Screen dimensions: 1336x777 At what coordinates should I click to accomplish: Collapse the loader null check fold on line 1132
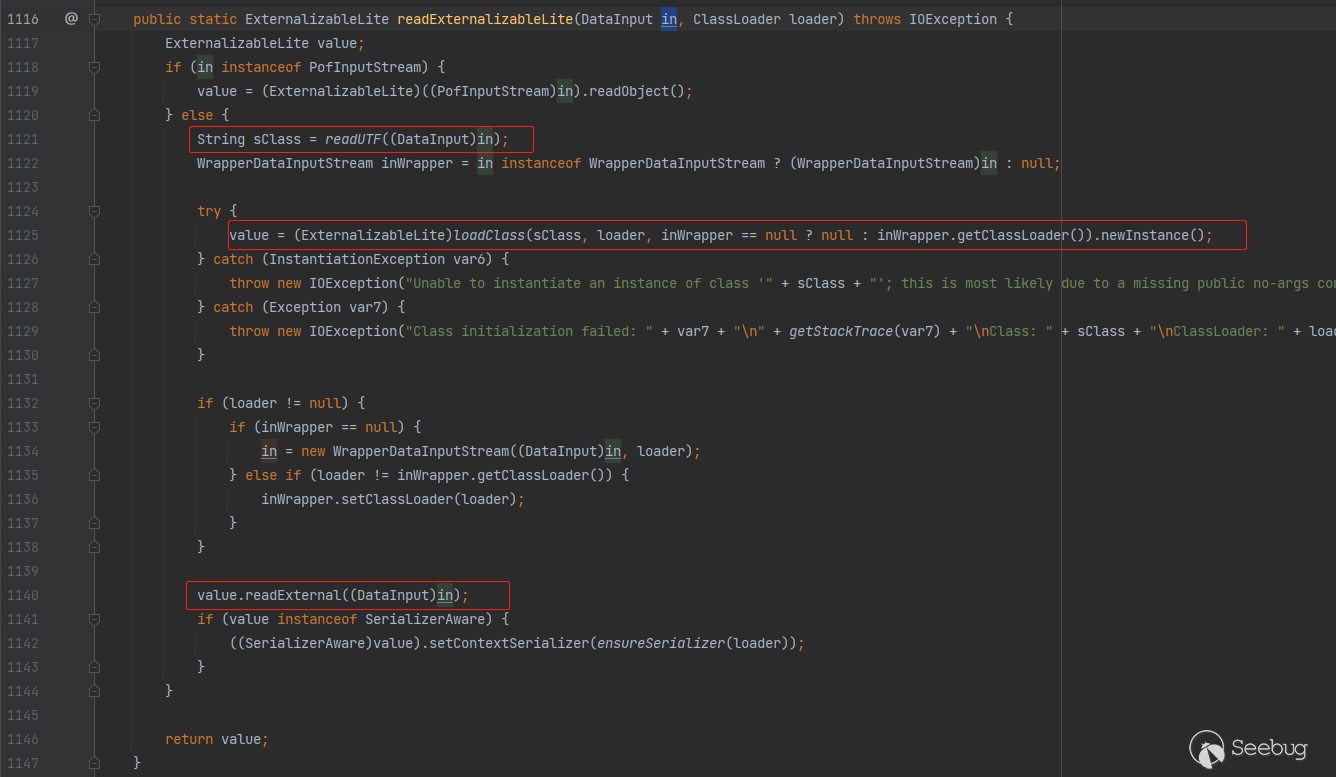[94, 403]
